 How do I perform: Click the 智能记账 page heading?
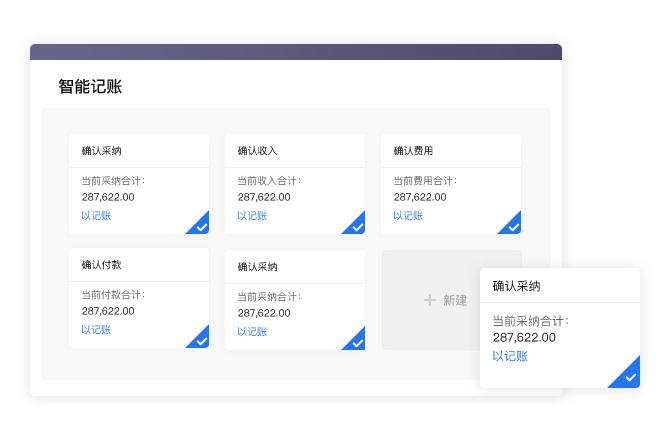(x=90, y=87)
